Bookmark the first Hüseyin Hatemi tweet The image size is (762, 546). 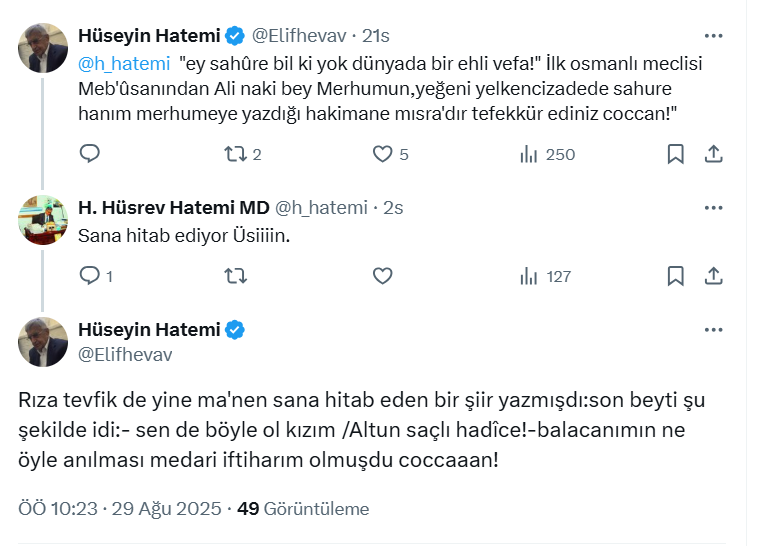click(676, 154)
